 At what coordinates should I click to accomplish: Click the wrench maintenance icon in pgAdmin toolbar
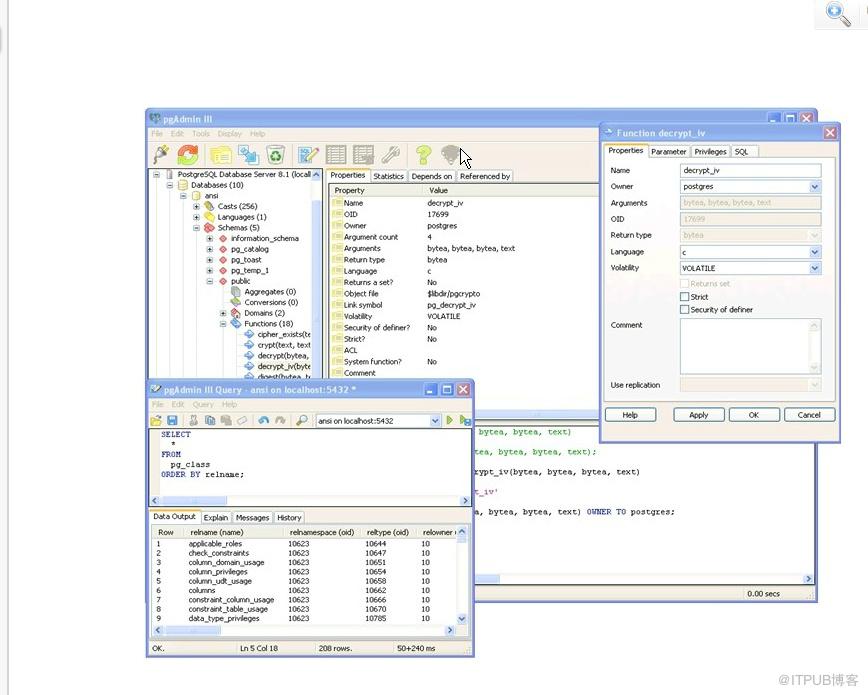(x=391, y=155)
